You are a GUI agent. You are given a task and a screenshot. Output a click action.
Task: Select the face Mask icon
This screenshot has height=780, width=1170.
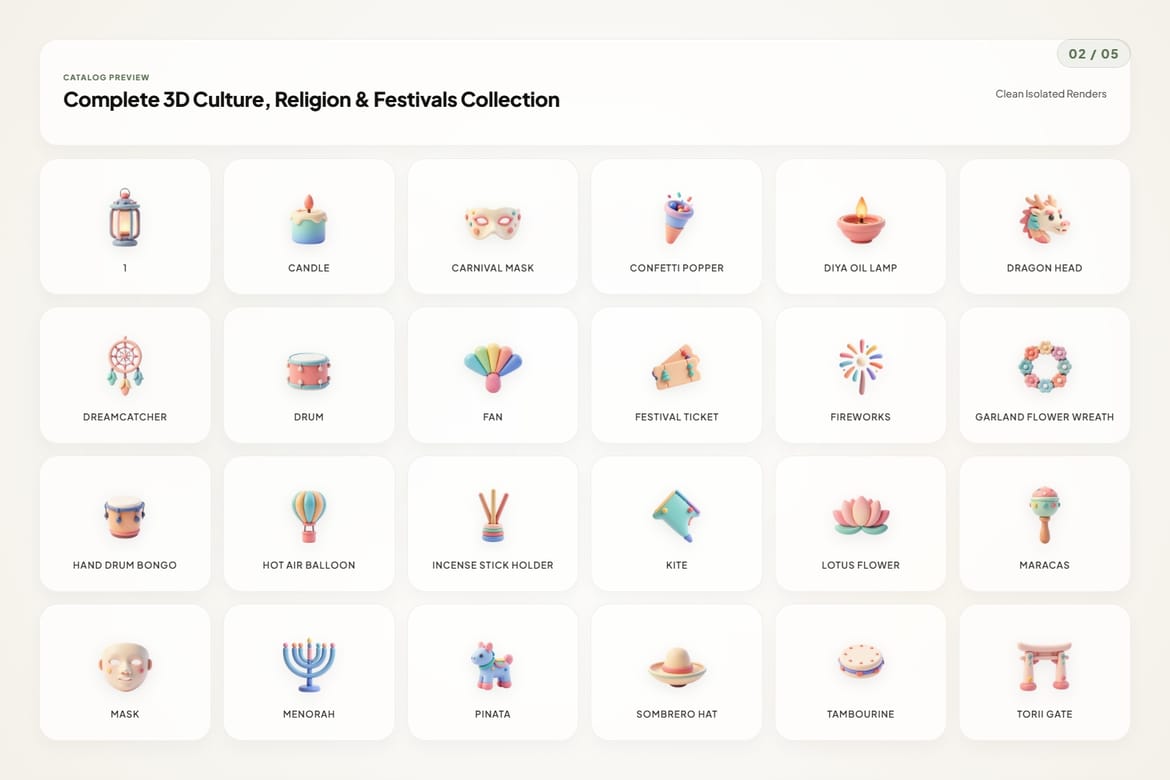[125, 667]
